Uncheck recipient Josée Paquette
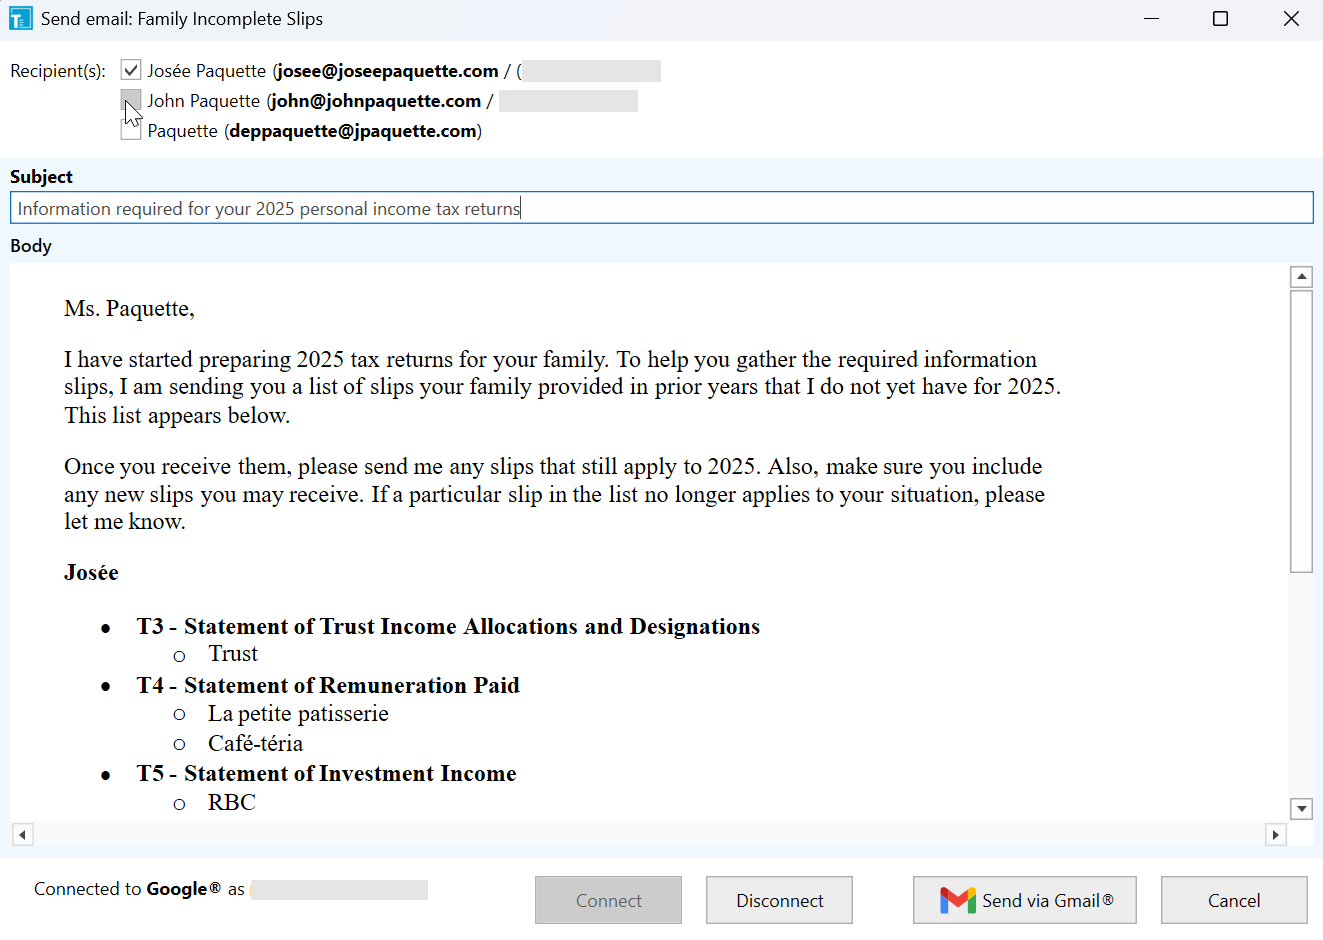Image resolution: width=1323 pixels, height=940 pixels. point(130,70)
